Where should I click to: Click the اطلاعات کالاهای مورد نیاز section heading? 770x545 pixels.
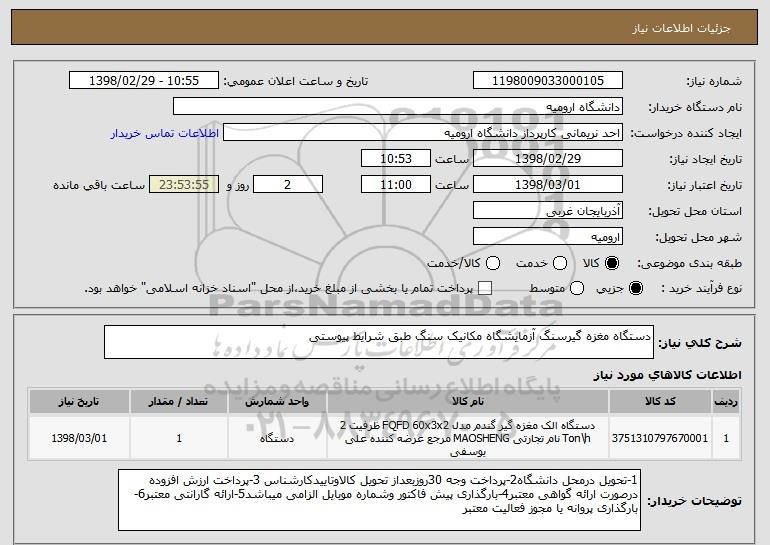pos(667,375)
